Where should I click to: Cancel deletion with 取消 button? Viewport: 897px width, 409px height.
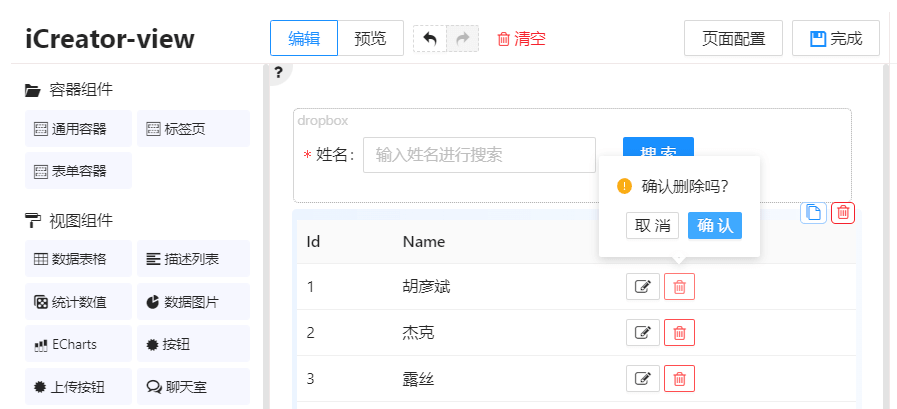point(652,226)
